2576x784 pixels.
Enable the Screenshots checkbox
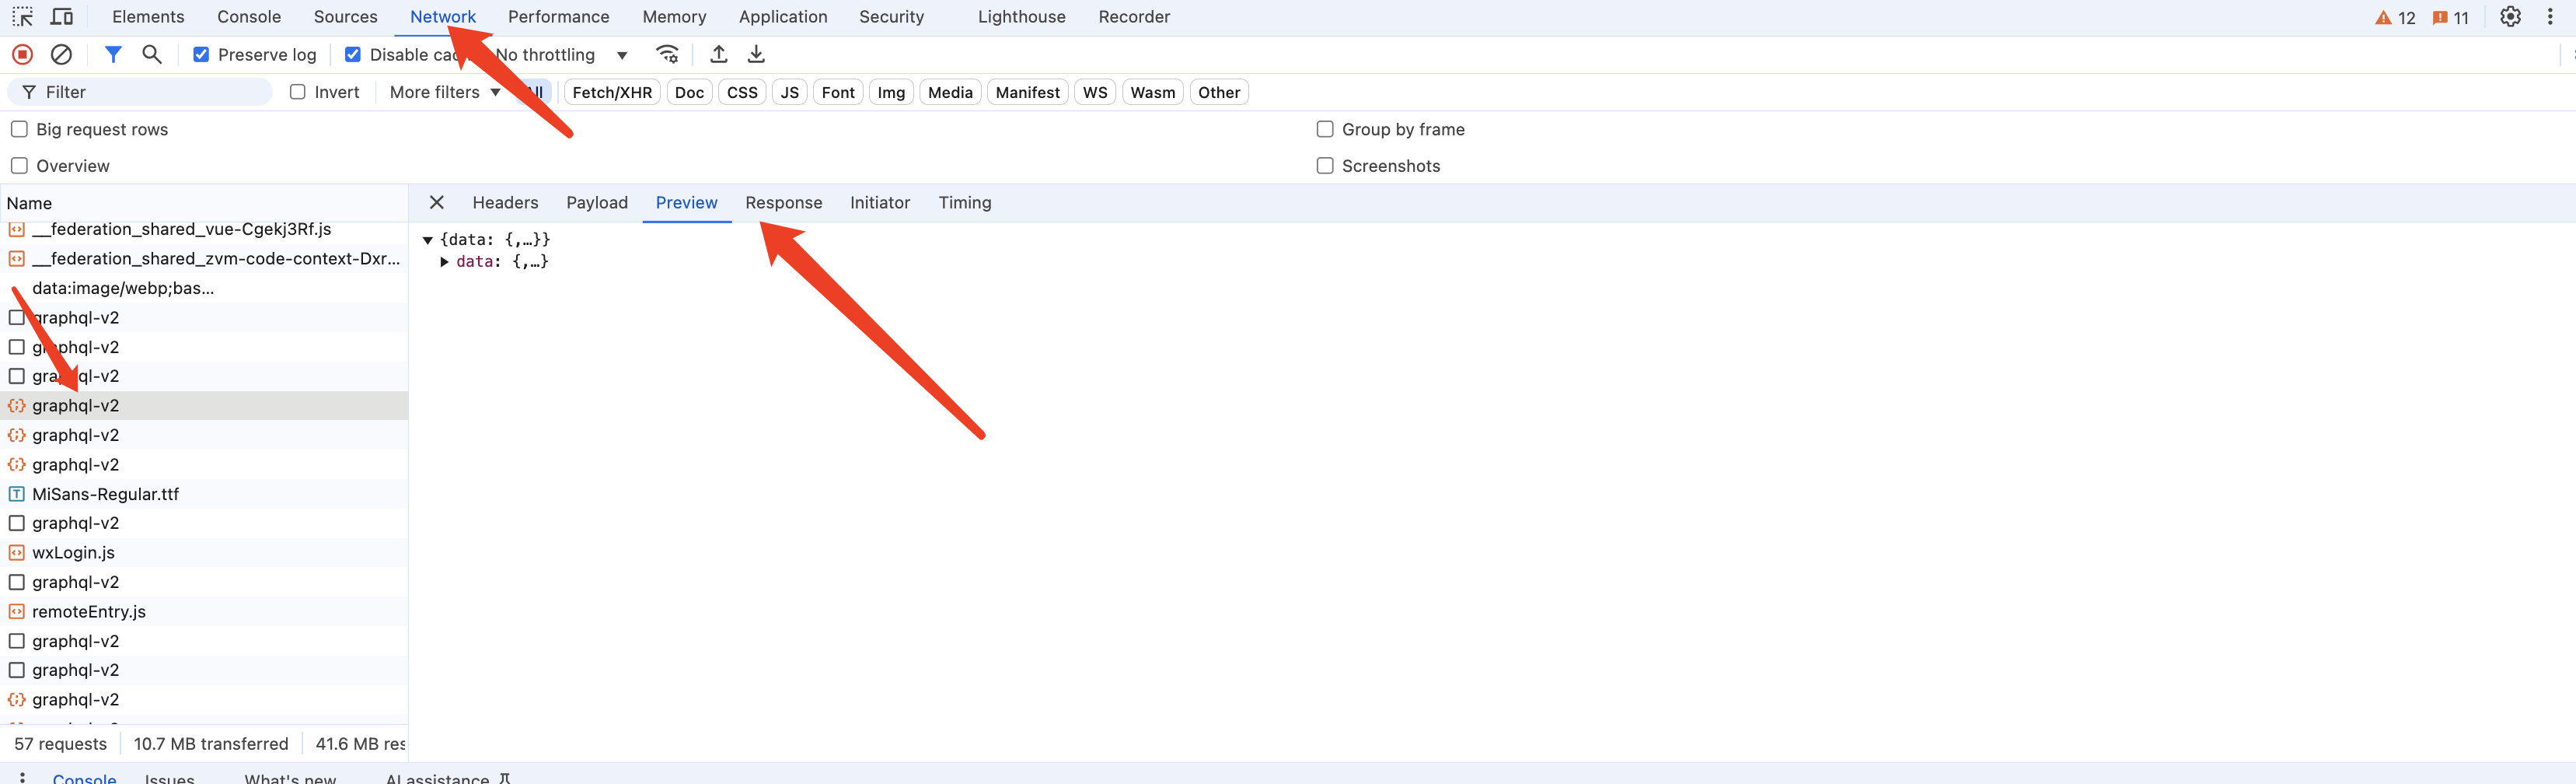(1325, 166)
